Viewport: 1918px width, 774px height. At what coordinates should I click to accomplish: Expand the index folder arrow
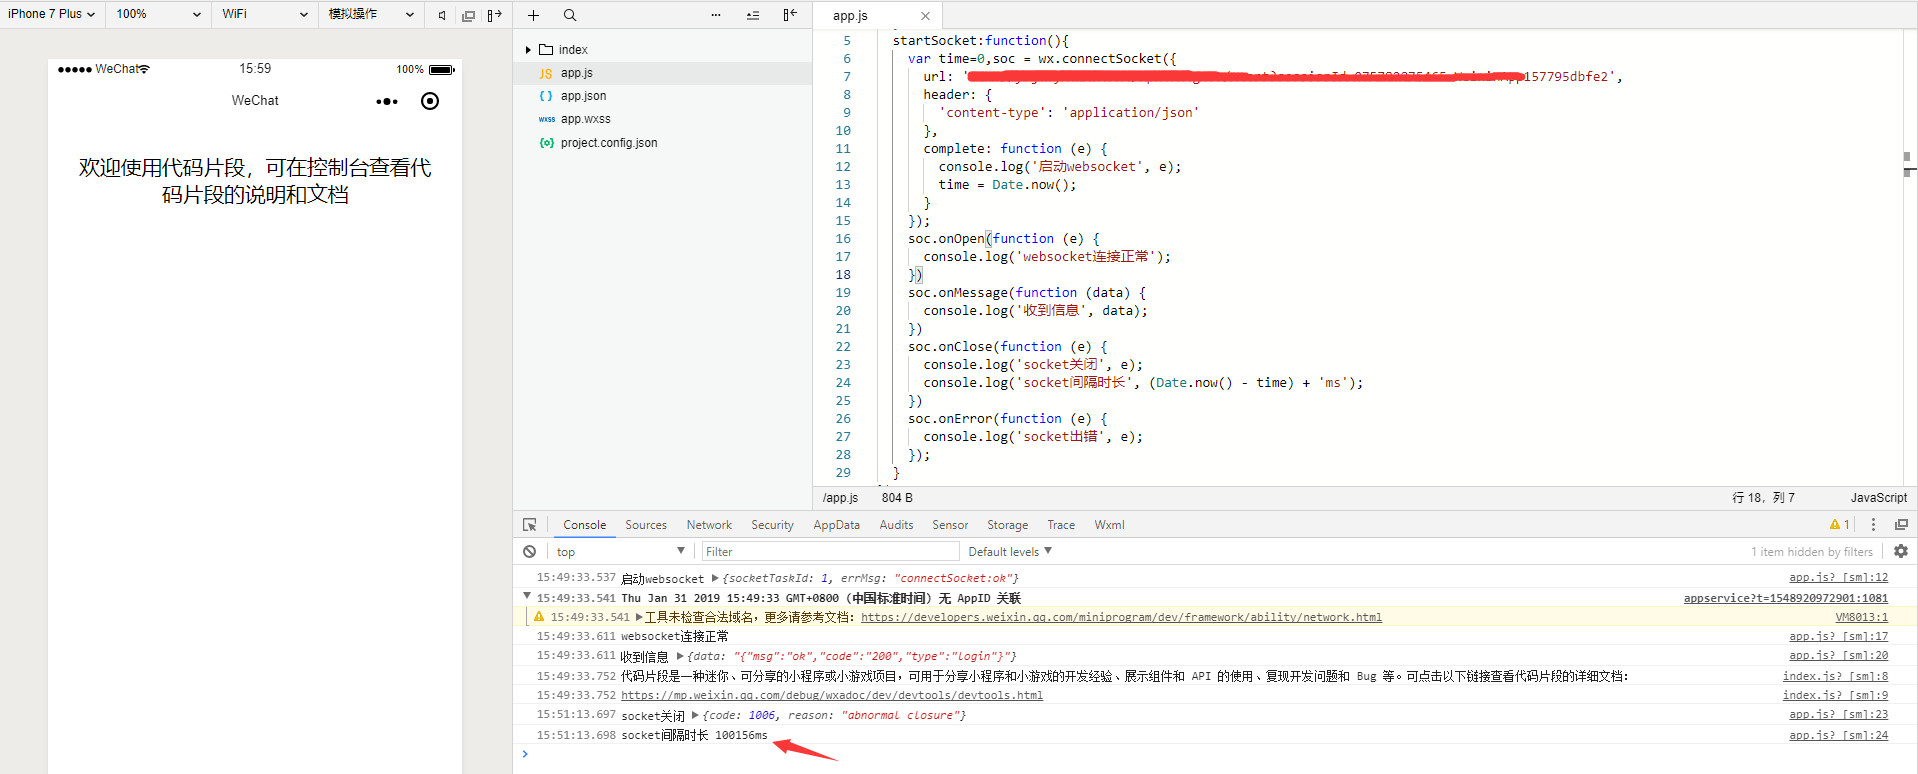(528, 49)
